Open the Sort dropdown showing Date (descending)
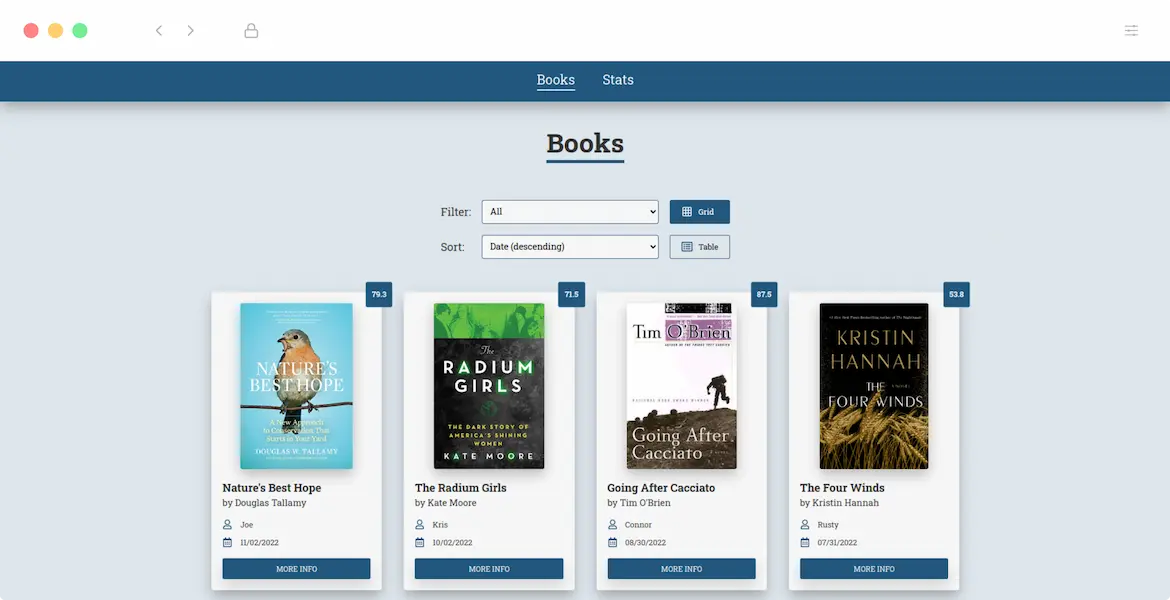 pyautogui.click(x=570, y=247)
